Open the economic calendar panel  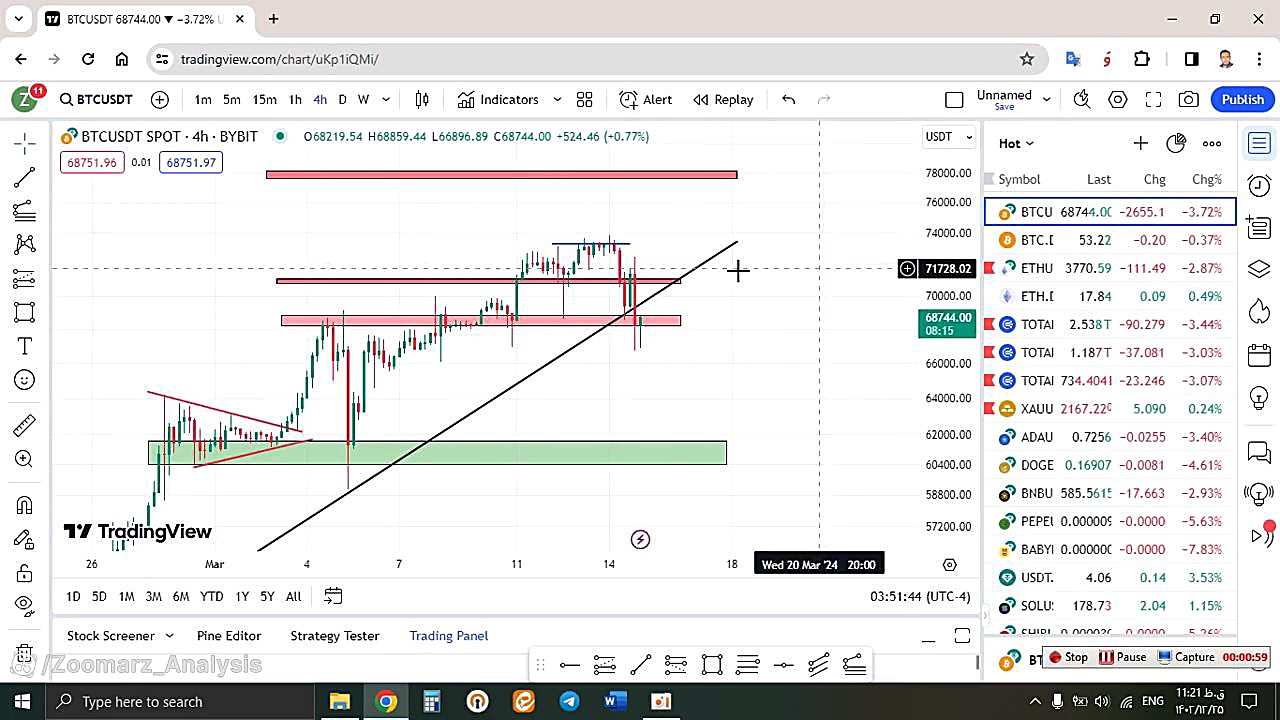click(x=1259, y=355)
